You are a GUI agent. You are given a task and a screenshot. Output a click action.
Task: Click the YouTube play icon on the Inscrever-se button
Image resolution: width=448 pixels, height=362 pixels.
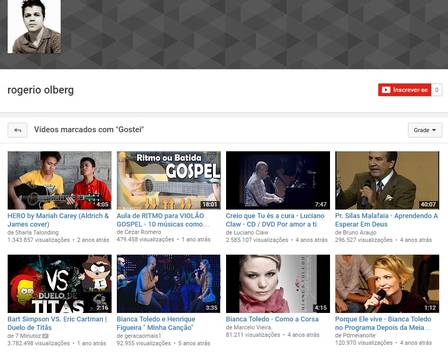[x=386, y=90]
